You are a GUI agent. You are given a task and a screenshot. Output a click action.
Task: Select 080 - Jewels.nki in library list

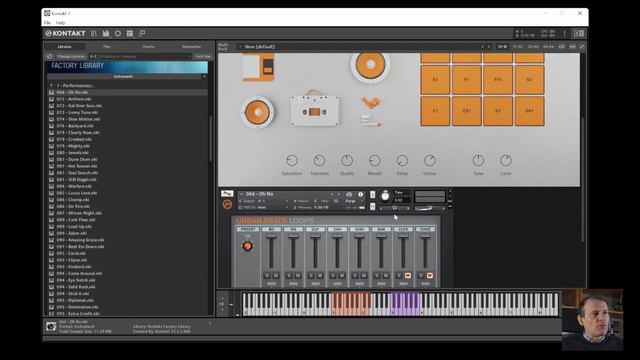click(x=127, y=153)
